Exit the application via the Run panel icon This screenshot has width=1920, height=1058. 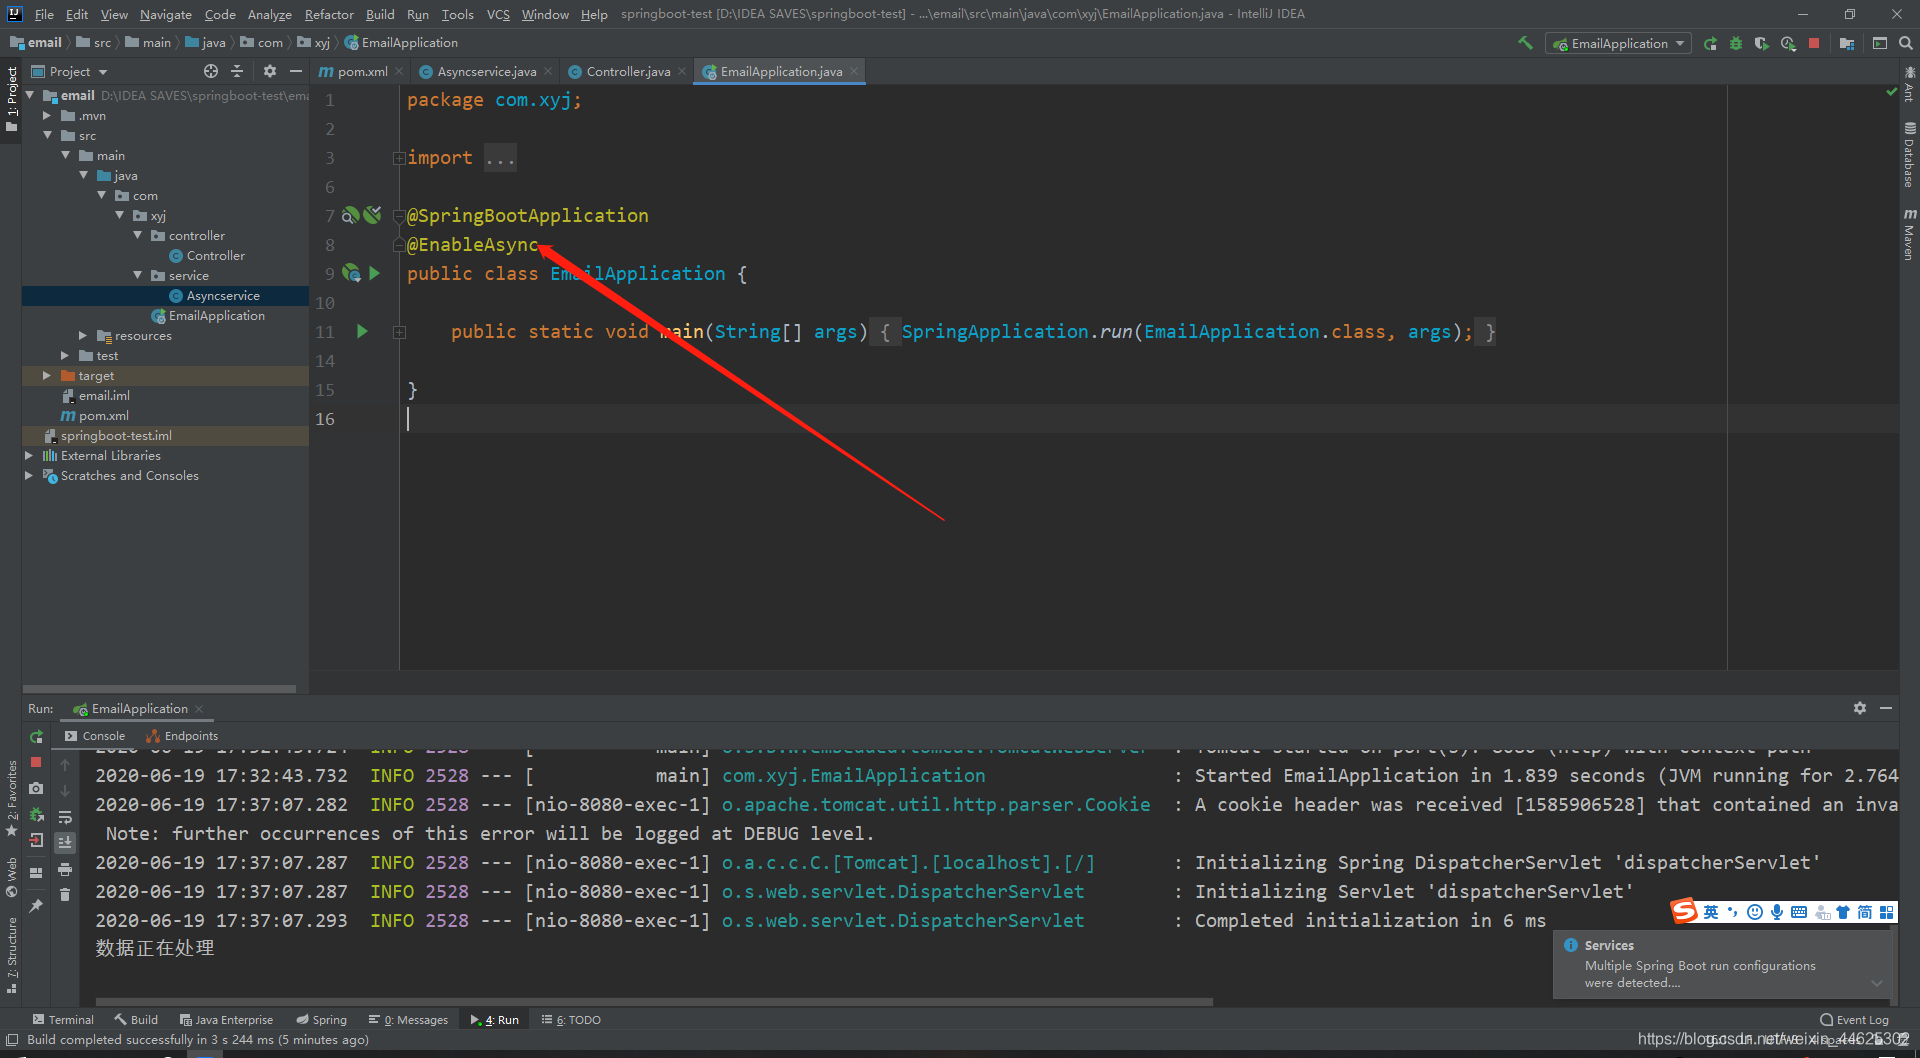[x=36, y=840]
